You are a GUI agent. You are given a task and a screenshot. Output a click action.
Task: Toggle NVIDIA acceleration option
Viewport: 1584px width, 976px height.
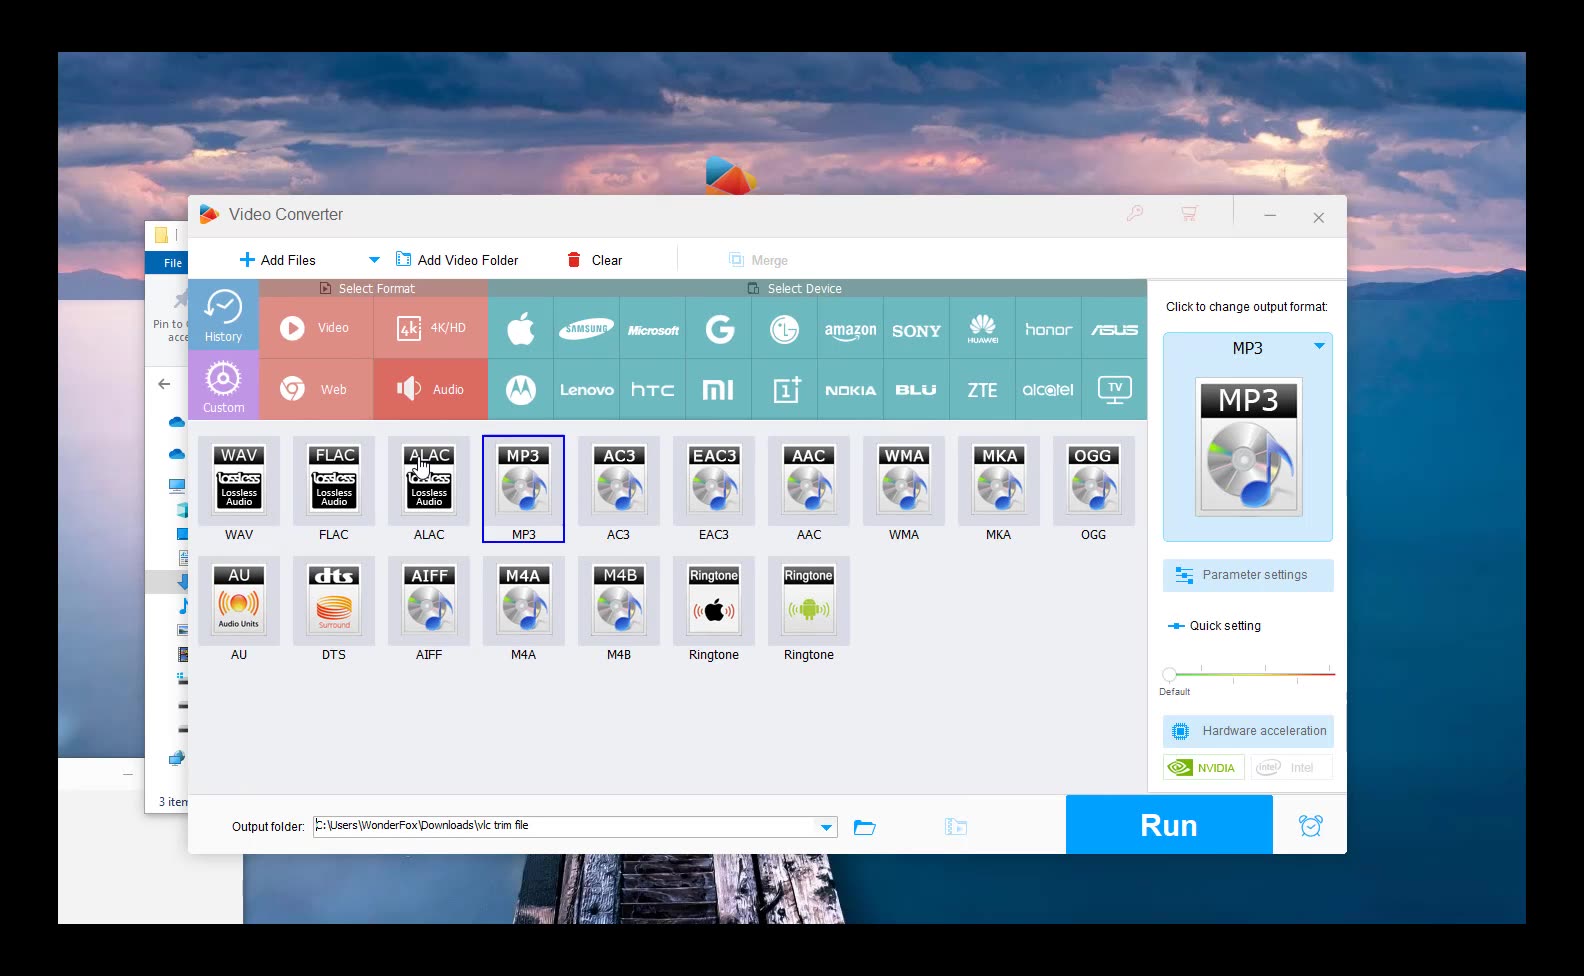1203,768
